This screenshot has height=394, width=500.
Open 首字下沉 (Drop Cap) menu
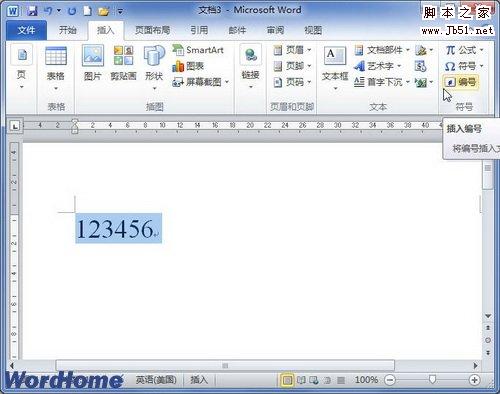[382, 82]
